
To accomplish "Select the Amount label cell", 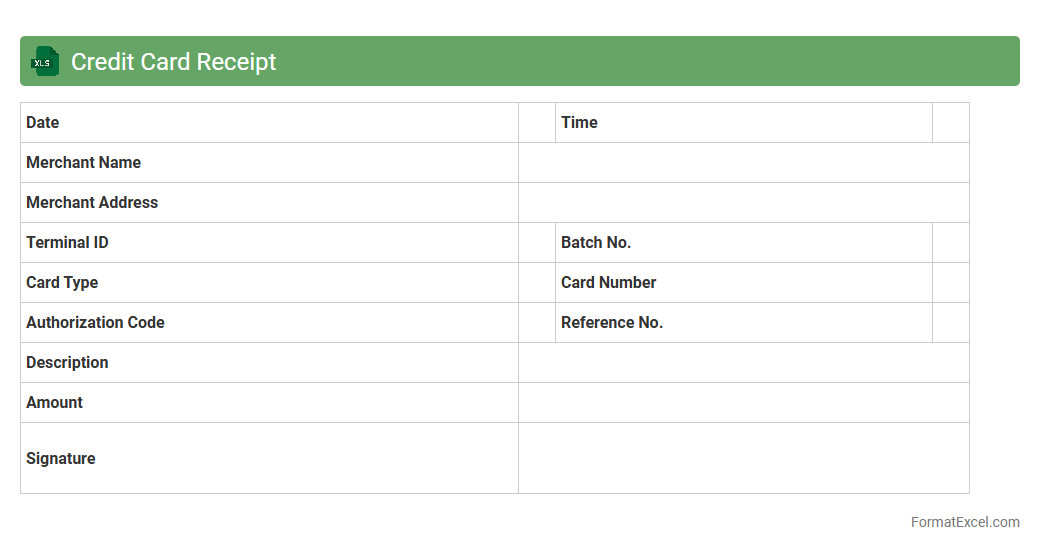I will click(x=269, y=402).
